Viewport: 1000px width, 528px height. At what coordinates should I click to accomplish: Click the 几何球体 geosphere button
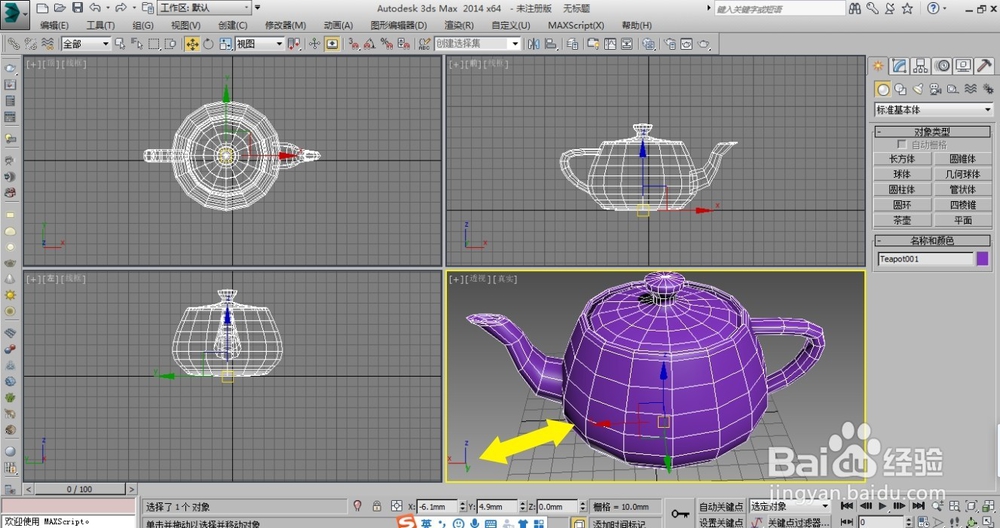(x=962, y=174)
